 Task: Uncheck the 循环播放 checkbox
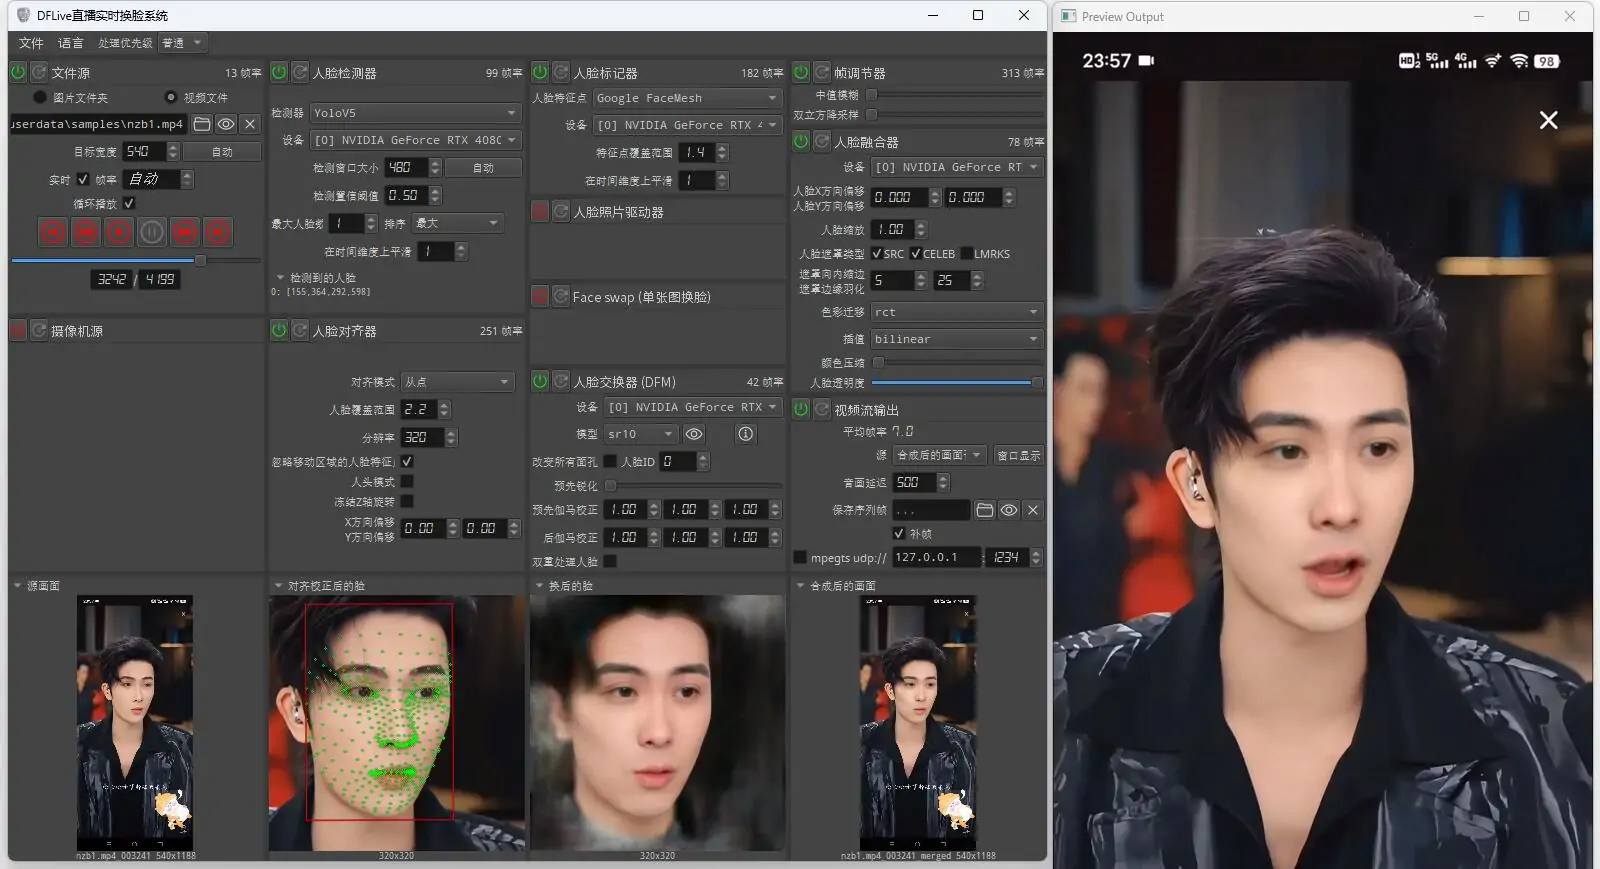pos(129,203)
